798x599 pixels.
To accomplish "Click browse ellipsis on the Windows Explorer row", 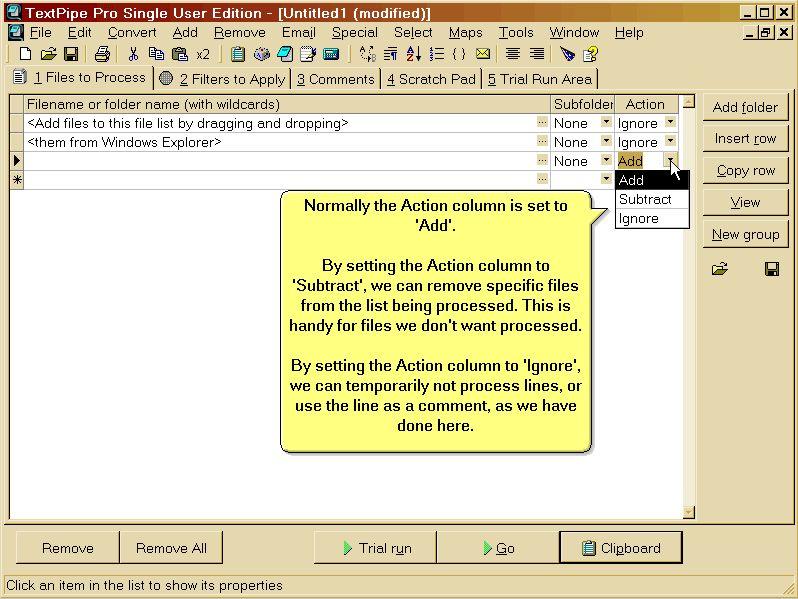I will (x=542, y=141).
